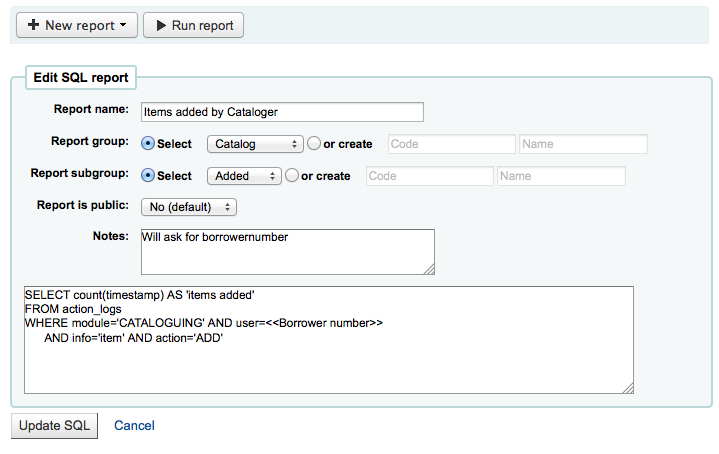Open the New report dropdown button

click(75, 25)
